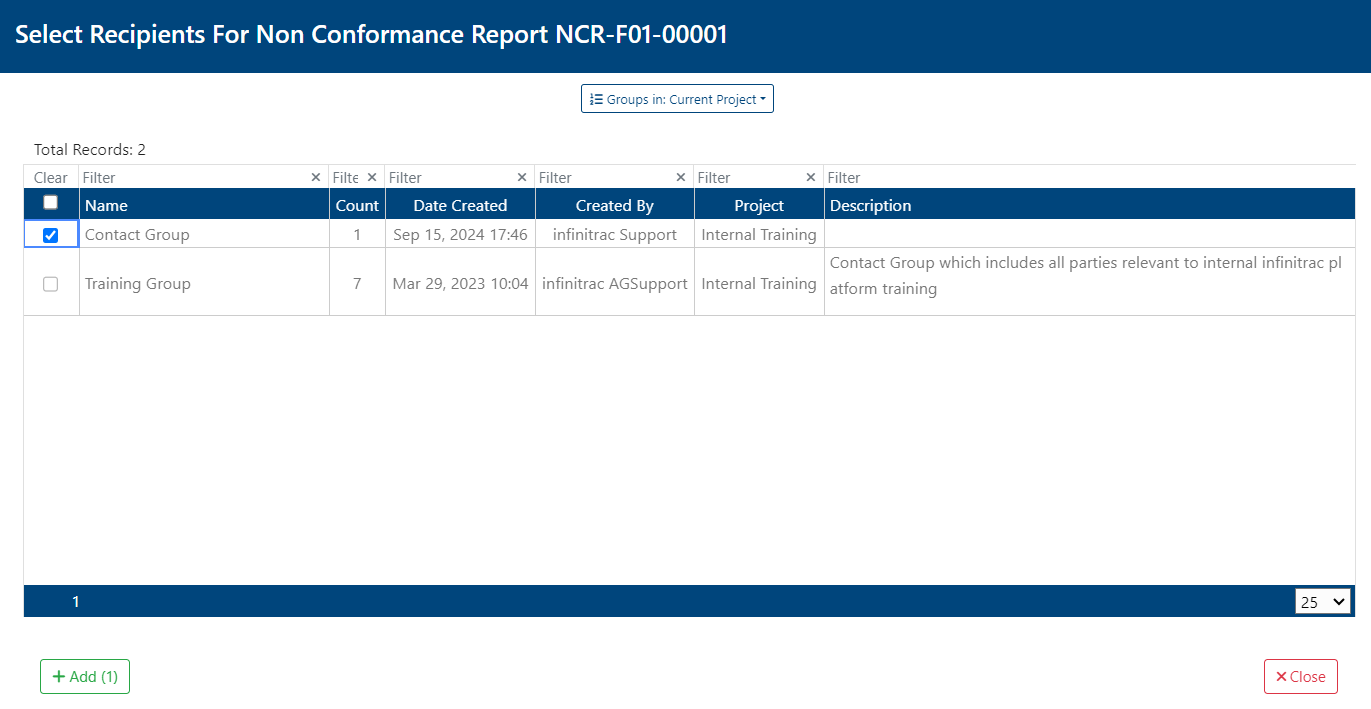Focus the Date Created filter input

(451, 177)
